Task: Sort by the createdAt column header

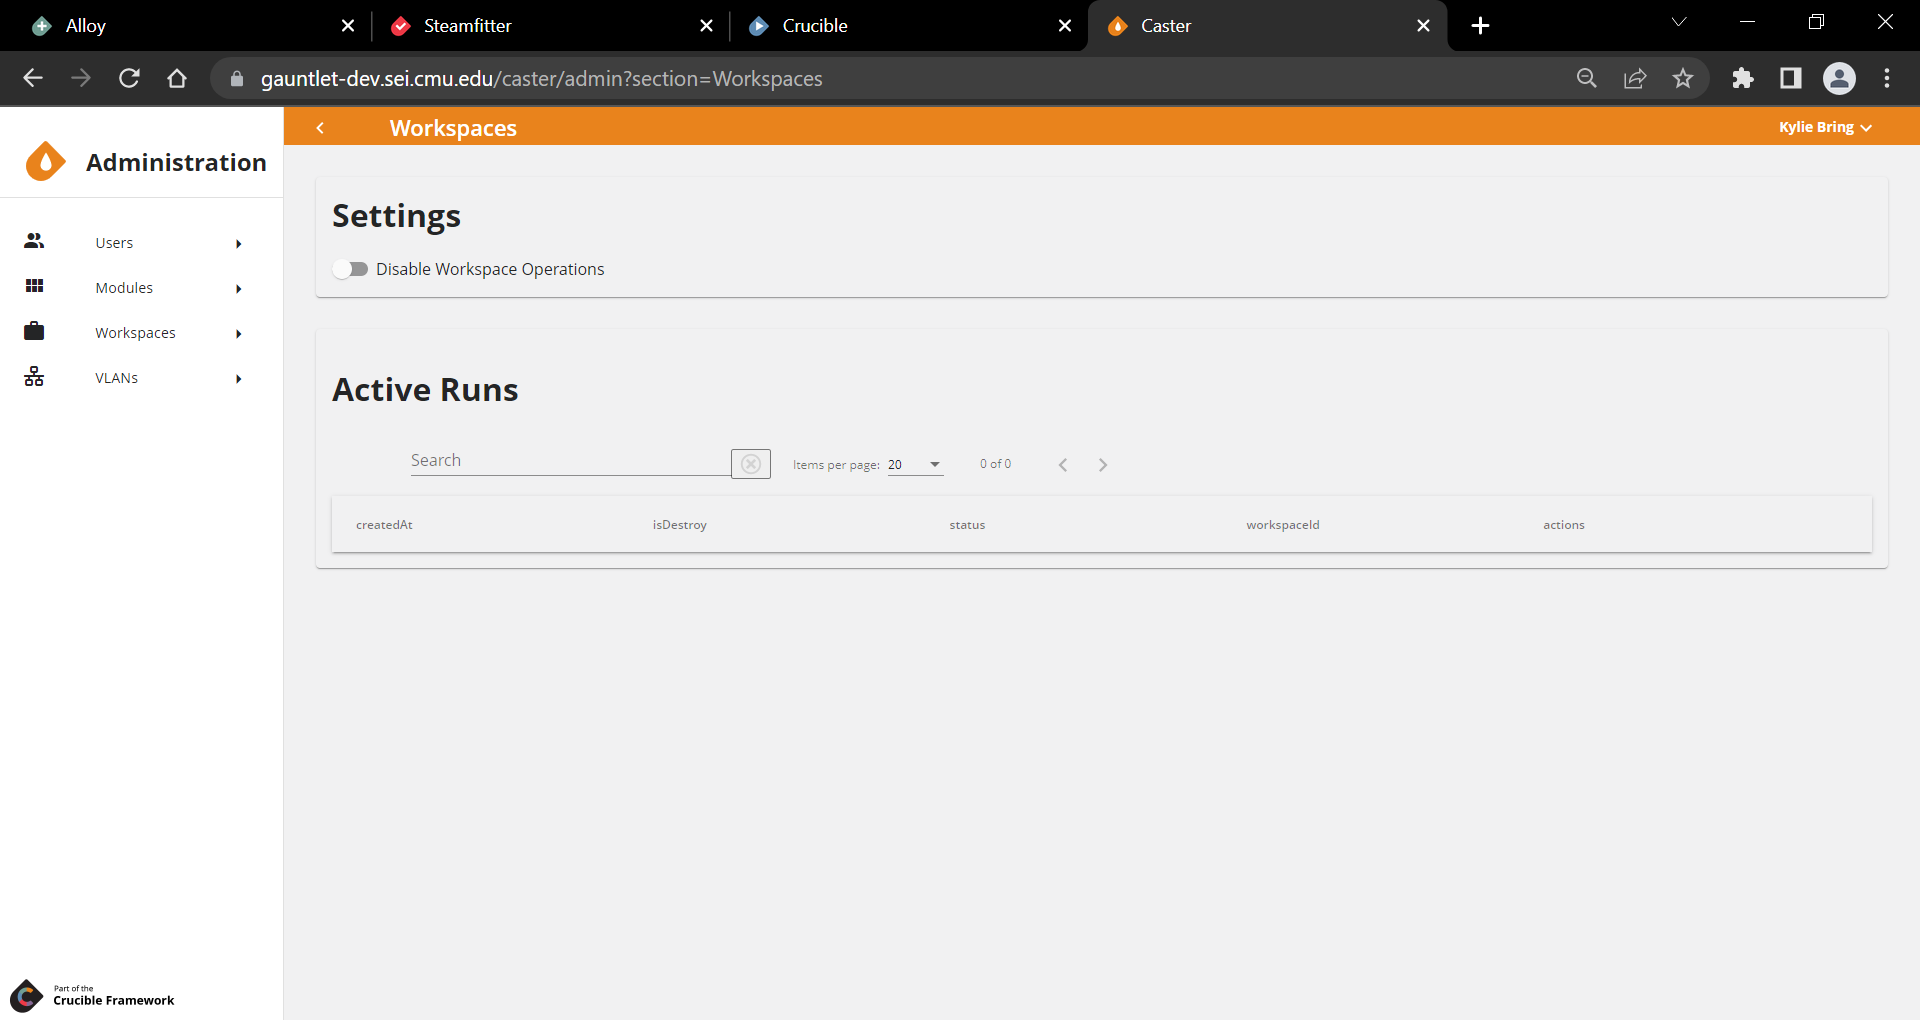Action: click(x=384, y=525)
